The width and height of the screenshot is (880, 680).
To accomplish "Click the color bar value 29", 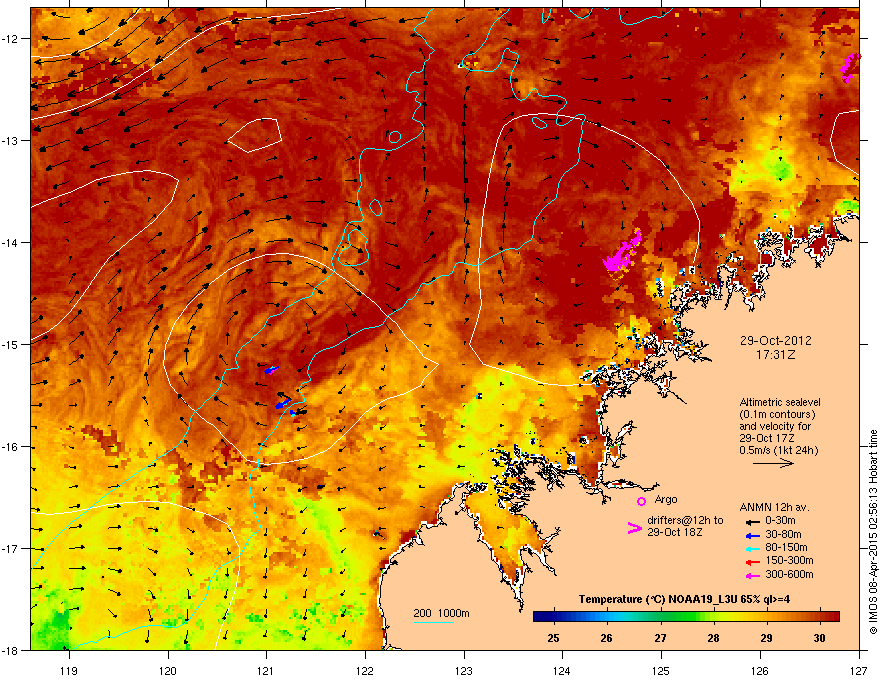I will pyautogui.click(x=767, y=638).
